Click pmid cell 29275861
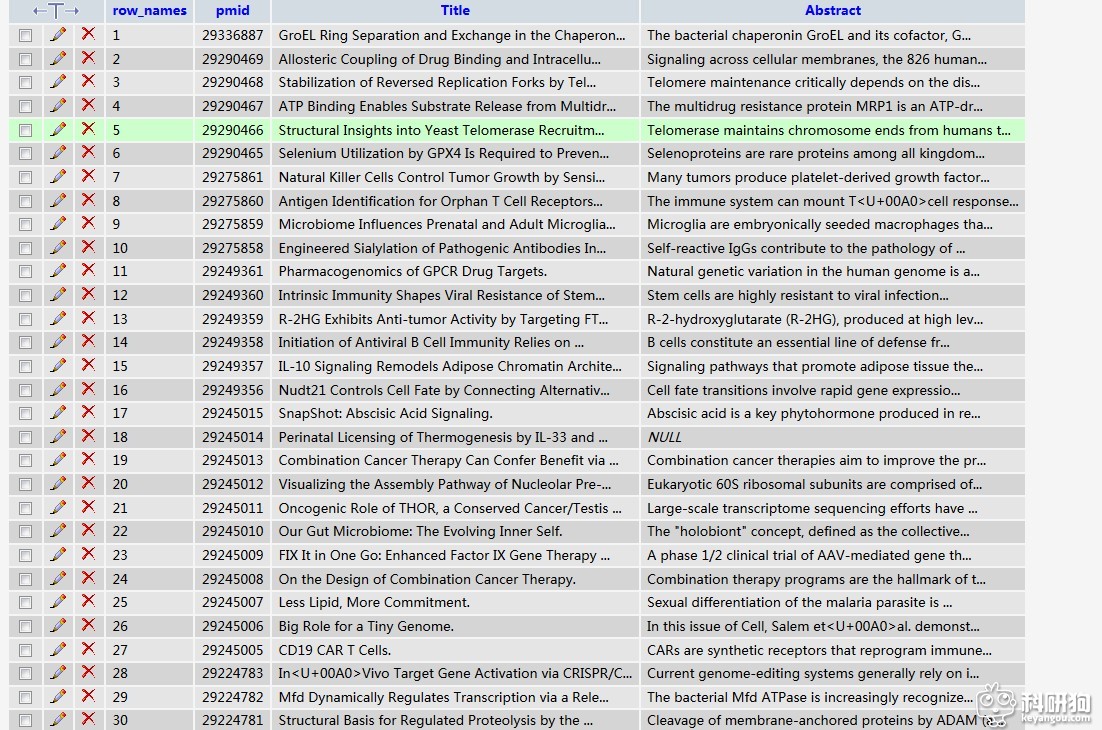 click(233, 177)
